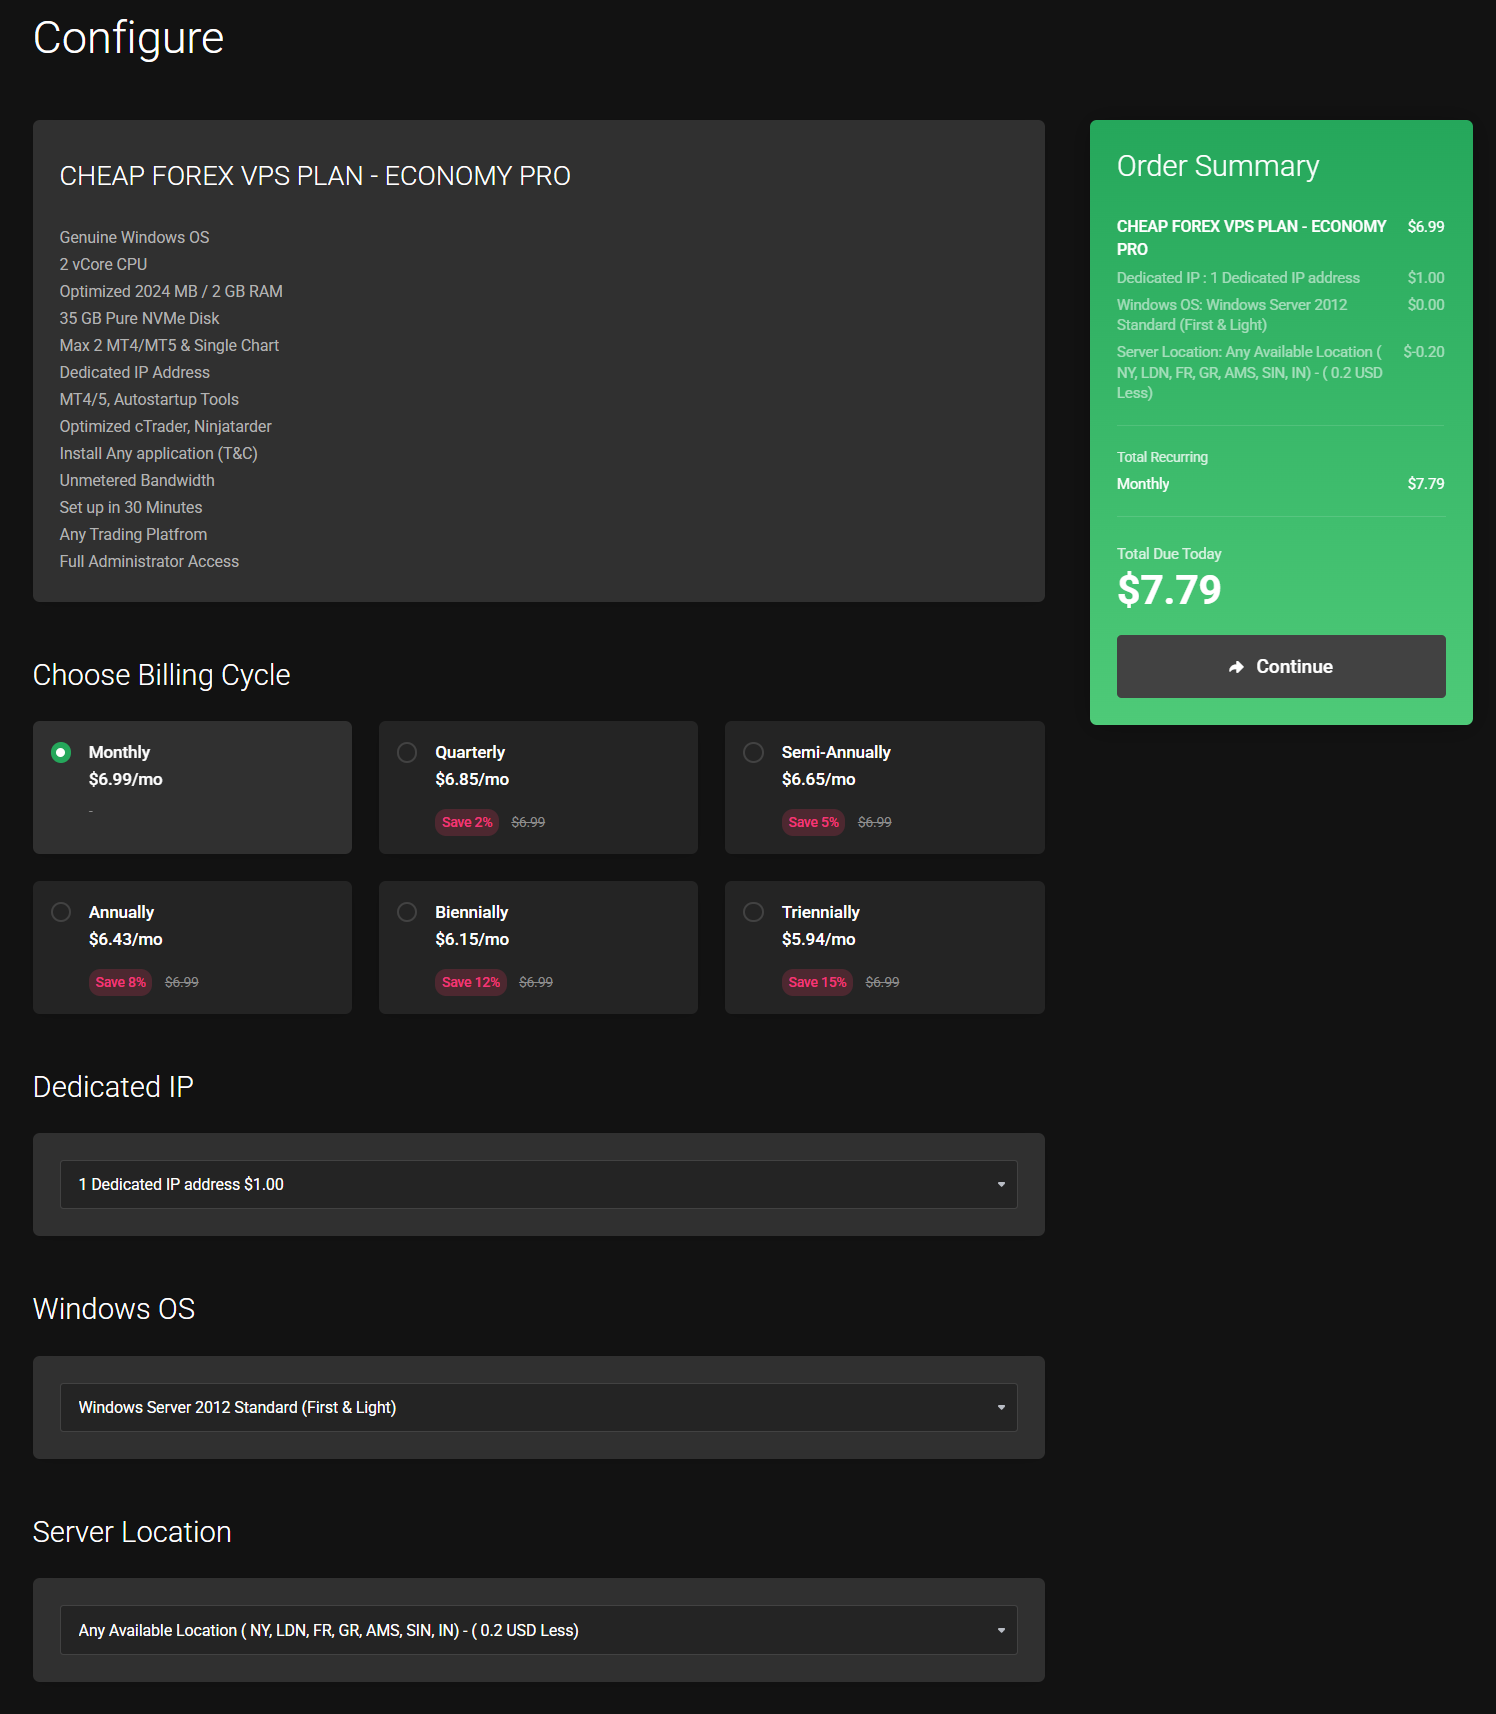The height and width of the screenshot is (1714, 1496).
Task: Click the Dedicated IP dropdown caret arrow
Action: coord(1001,1185)
